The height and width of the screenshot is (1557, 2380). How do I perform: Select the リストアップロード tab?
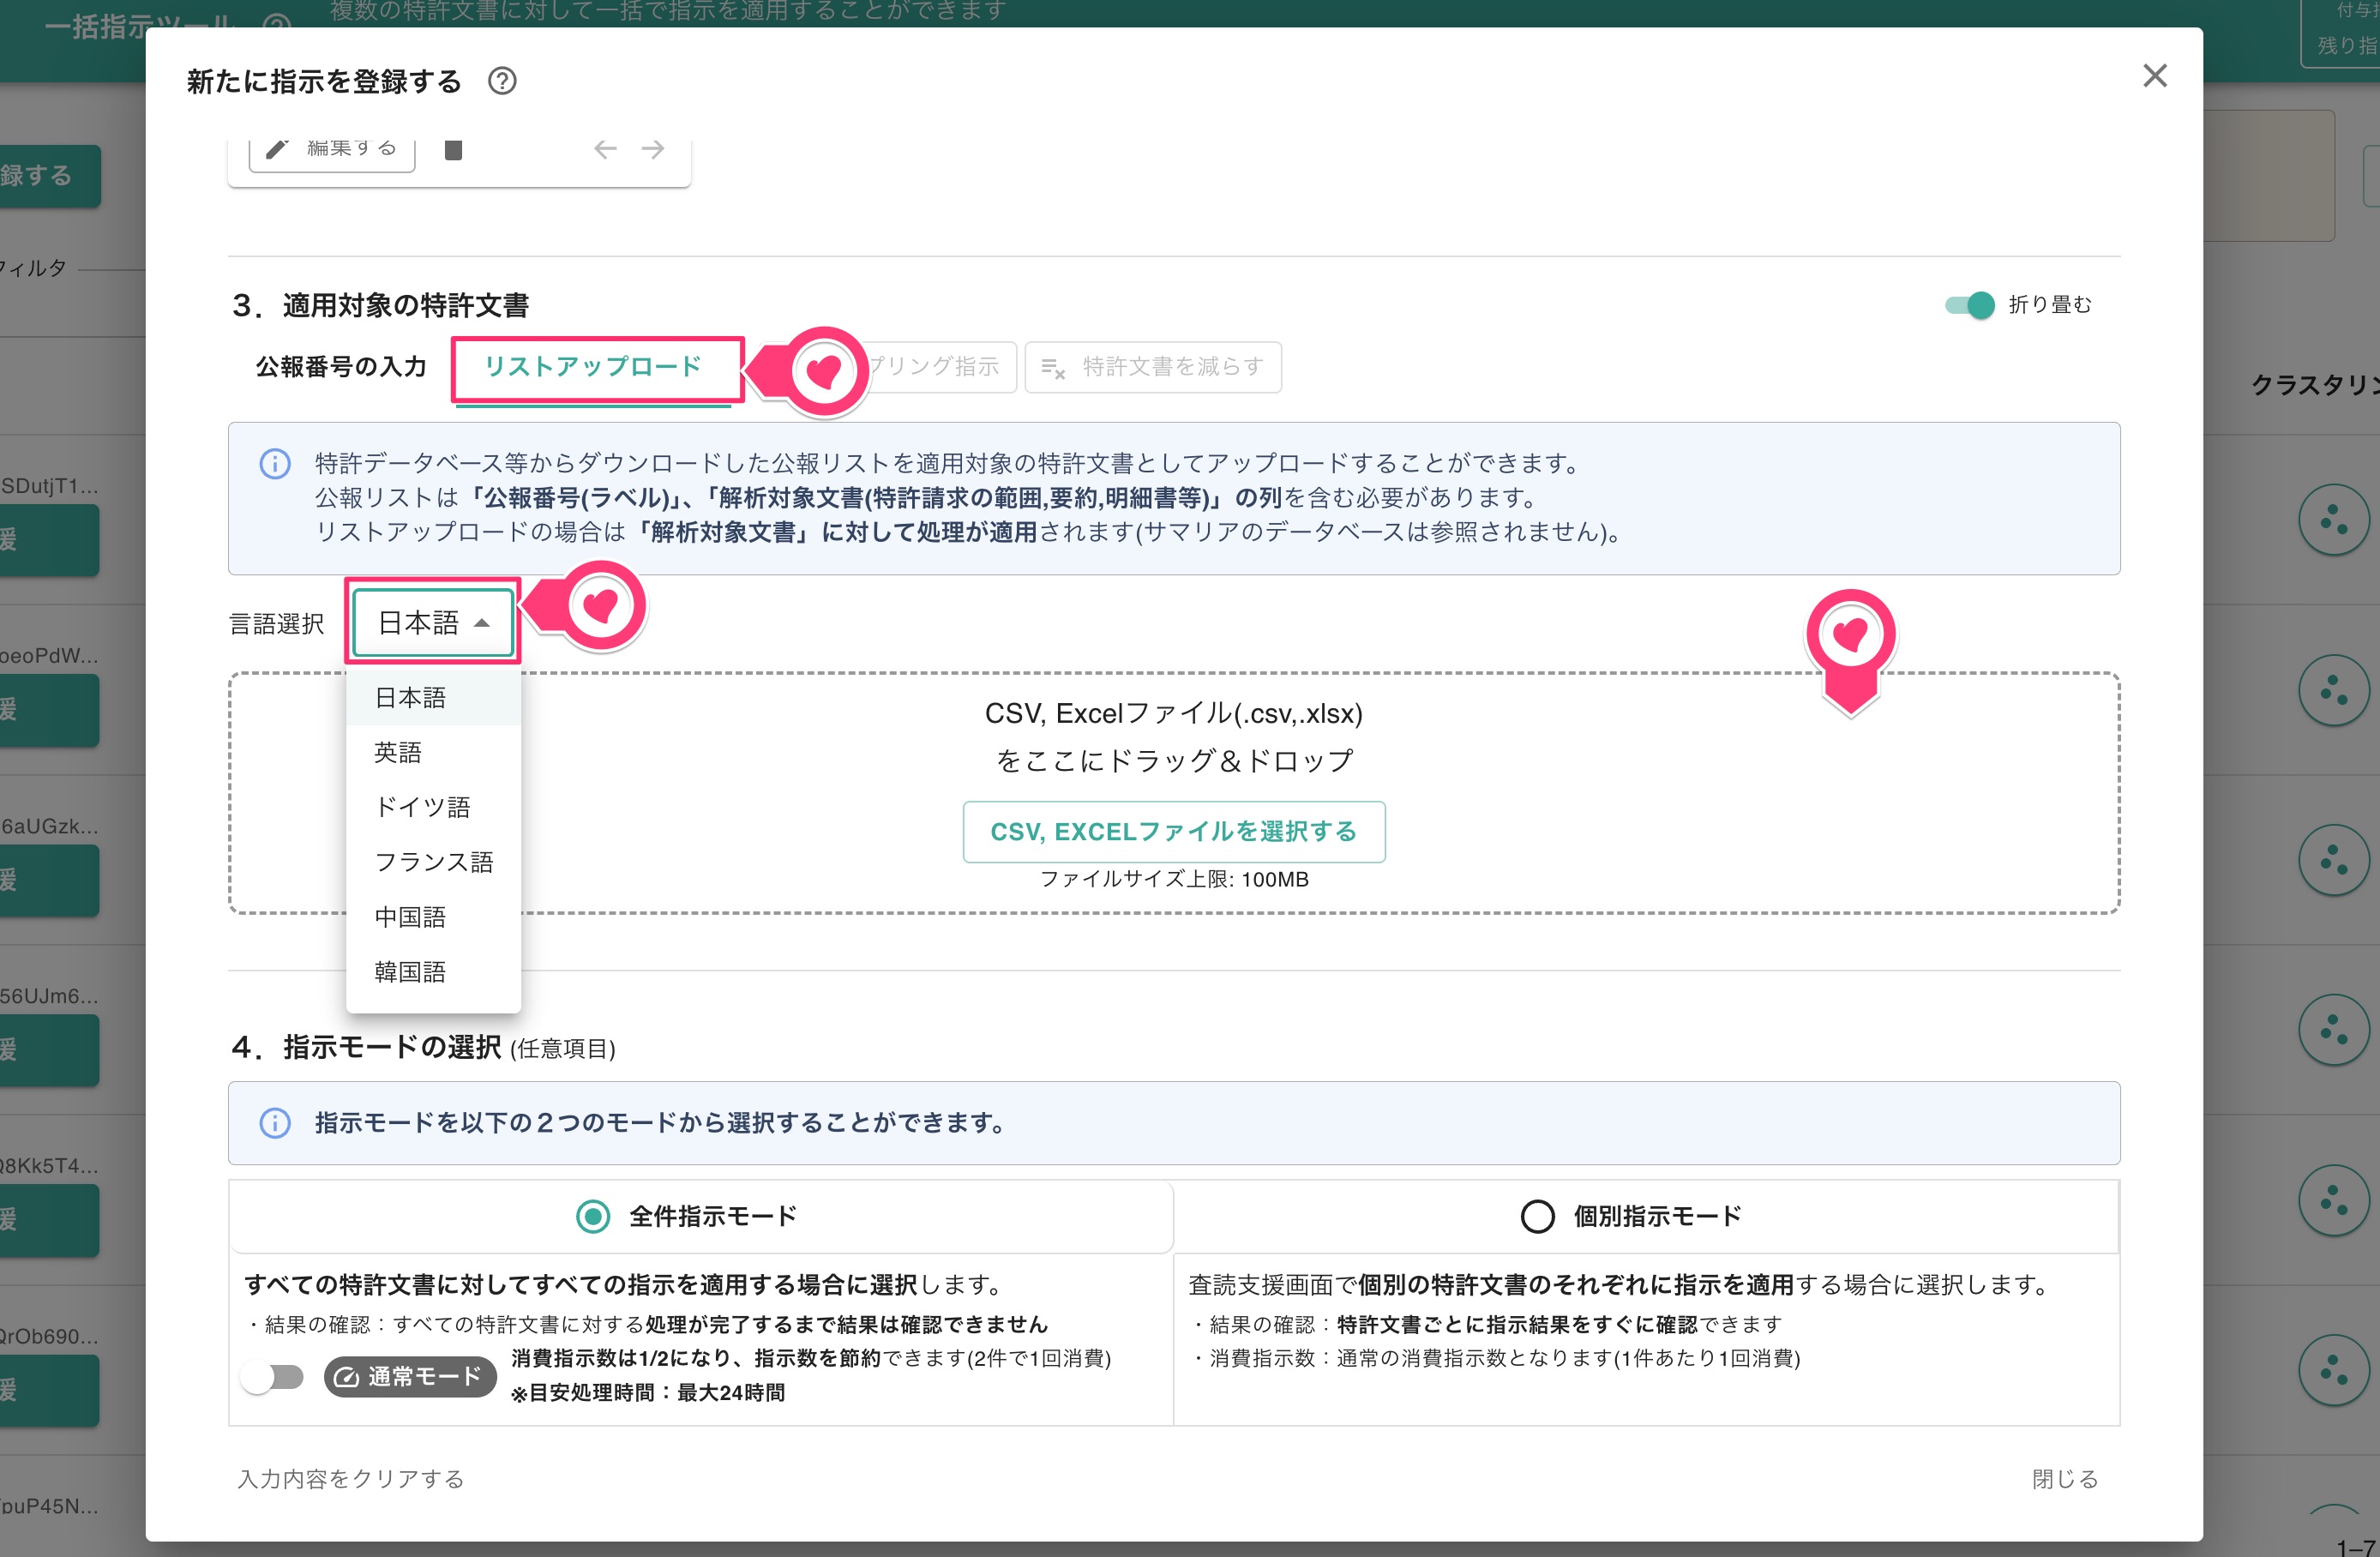[597, 367]
